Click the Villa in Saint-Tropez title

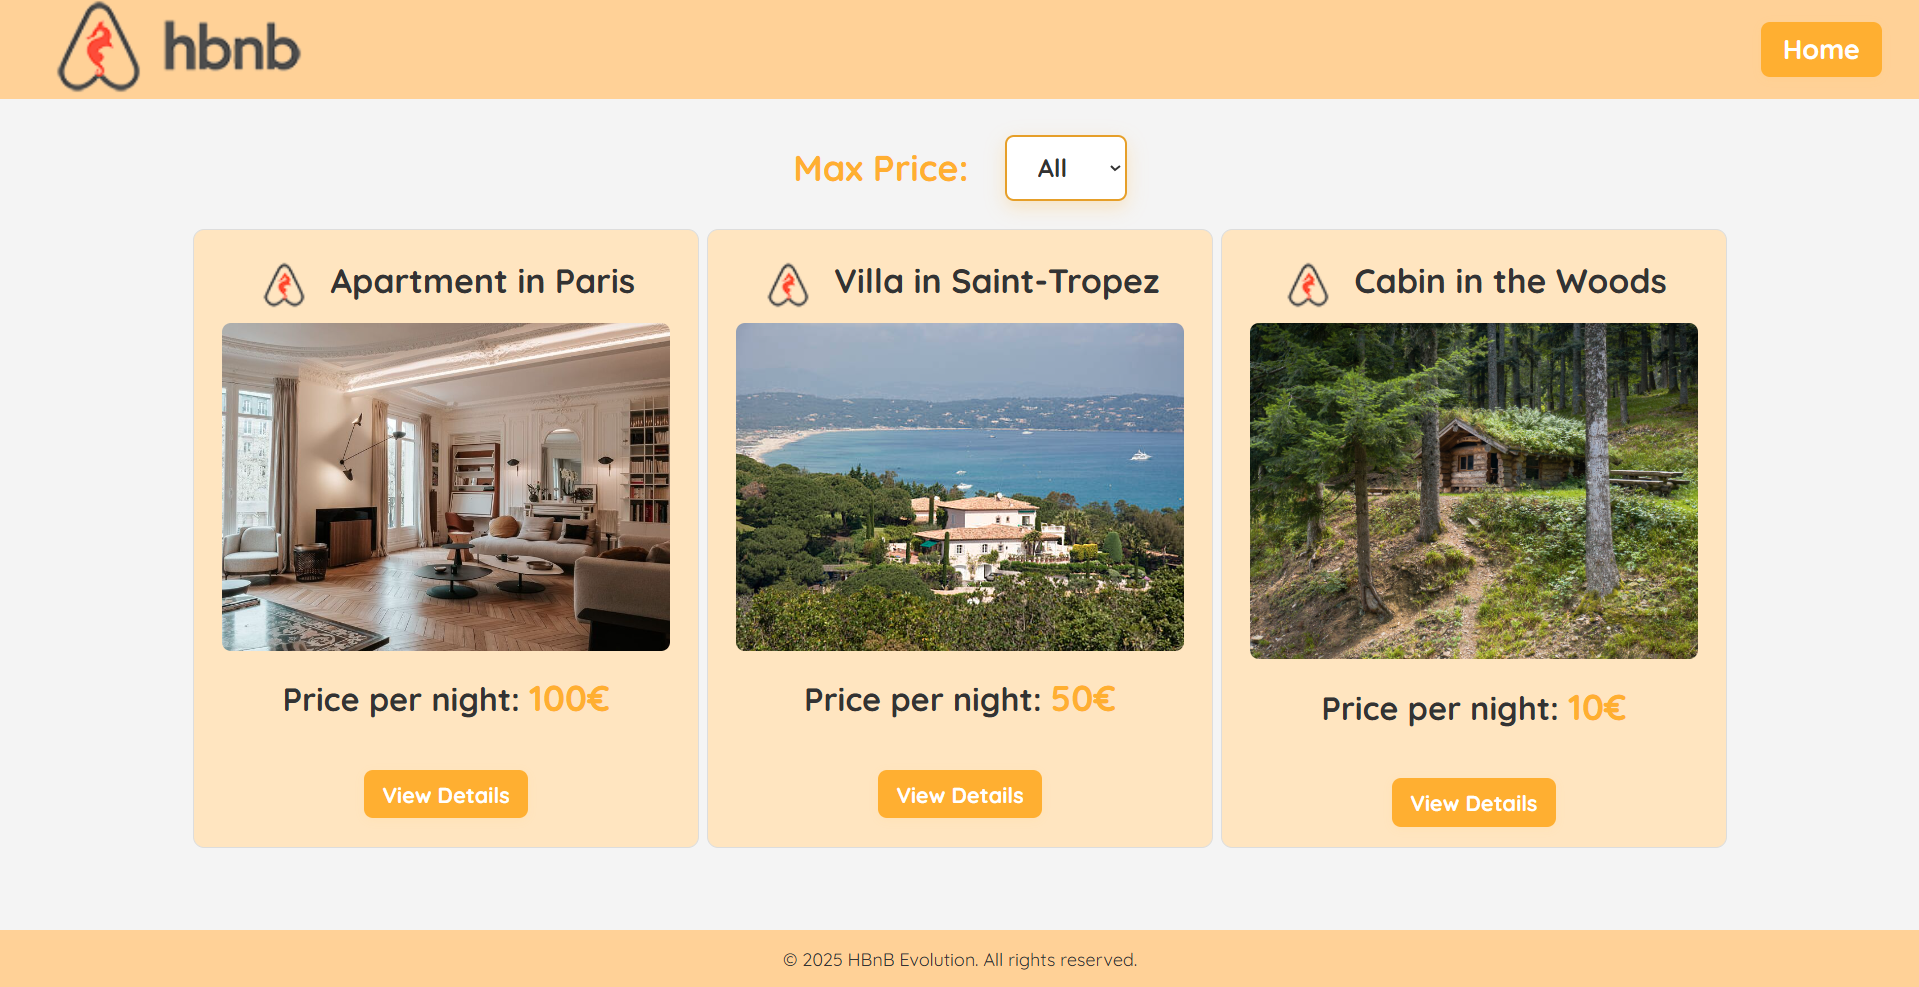click(x=997, y=282)
